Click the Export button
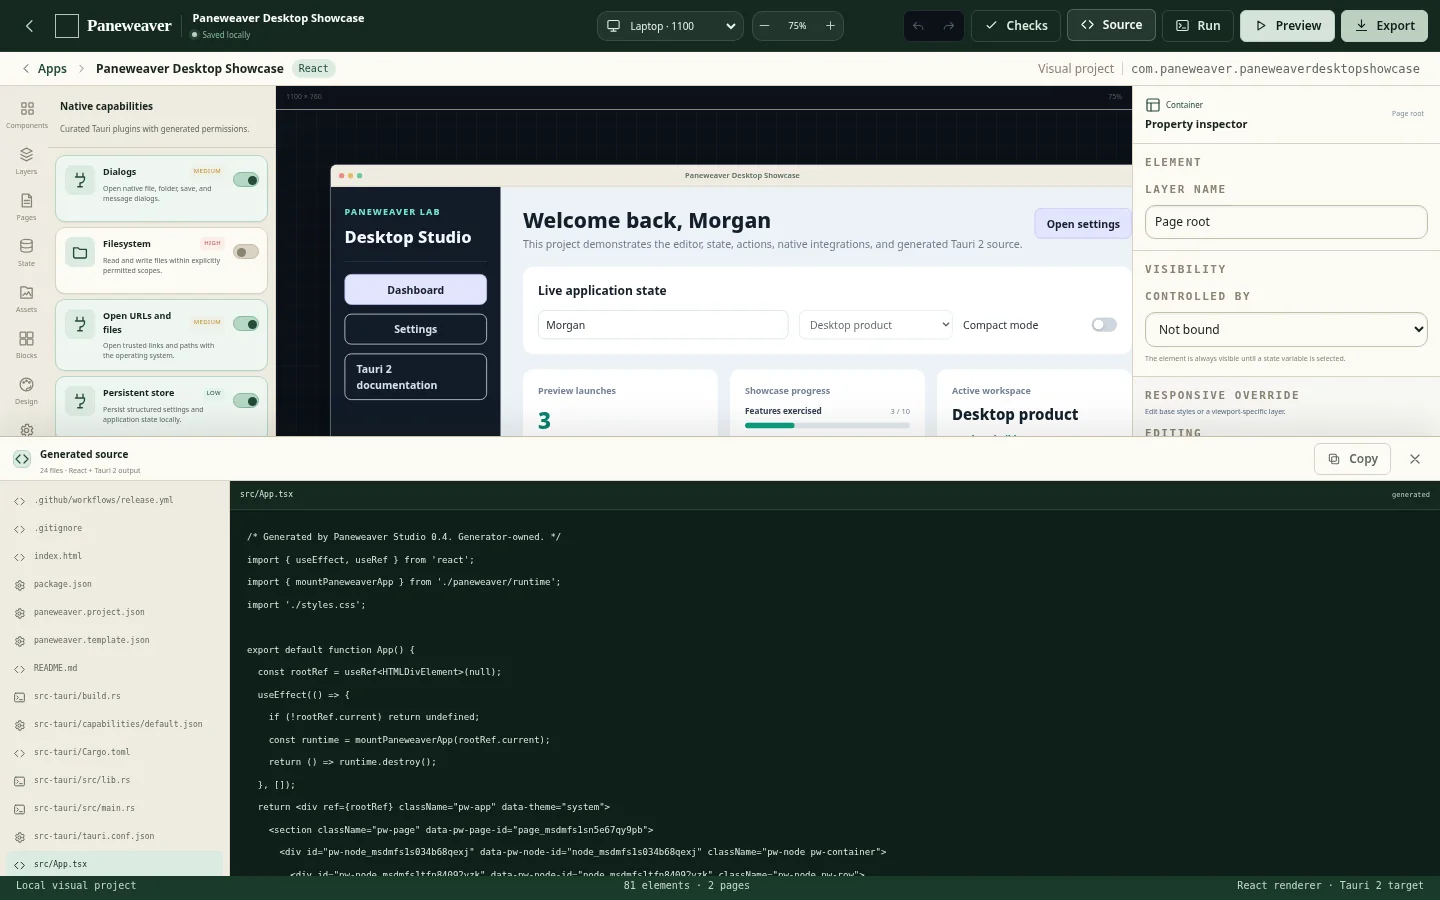 [1384, 26]
